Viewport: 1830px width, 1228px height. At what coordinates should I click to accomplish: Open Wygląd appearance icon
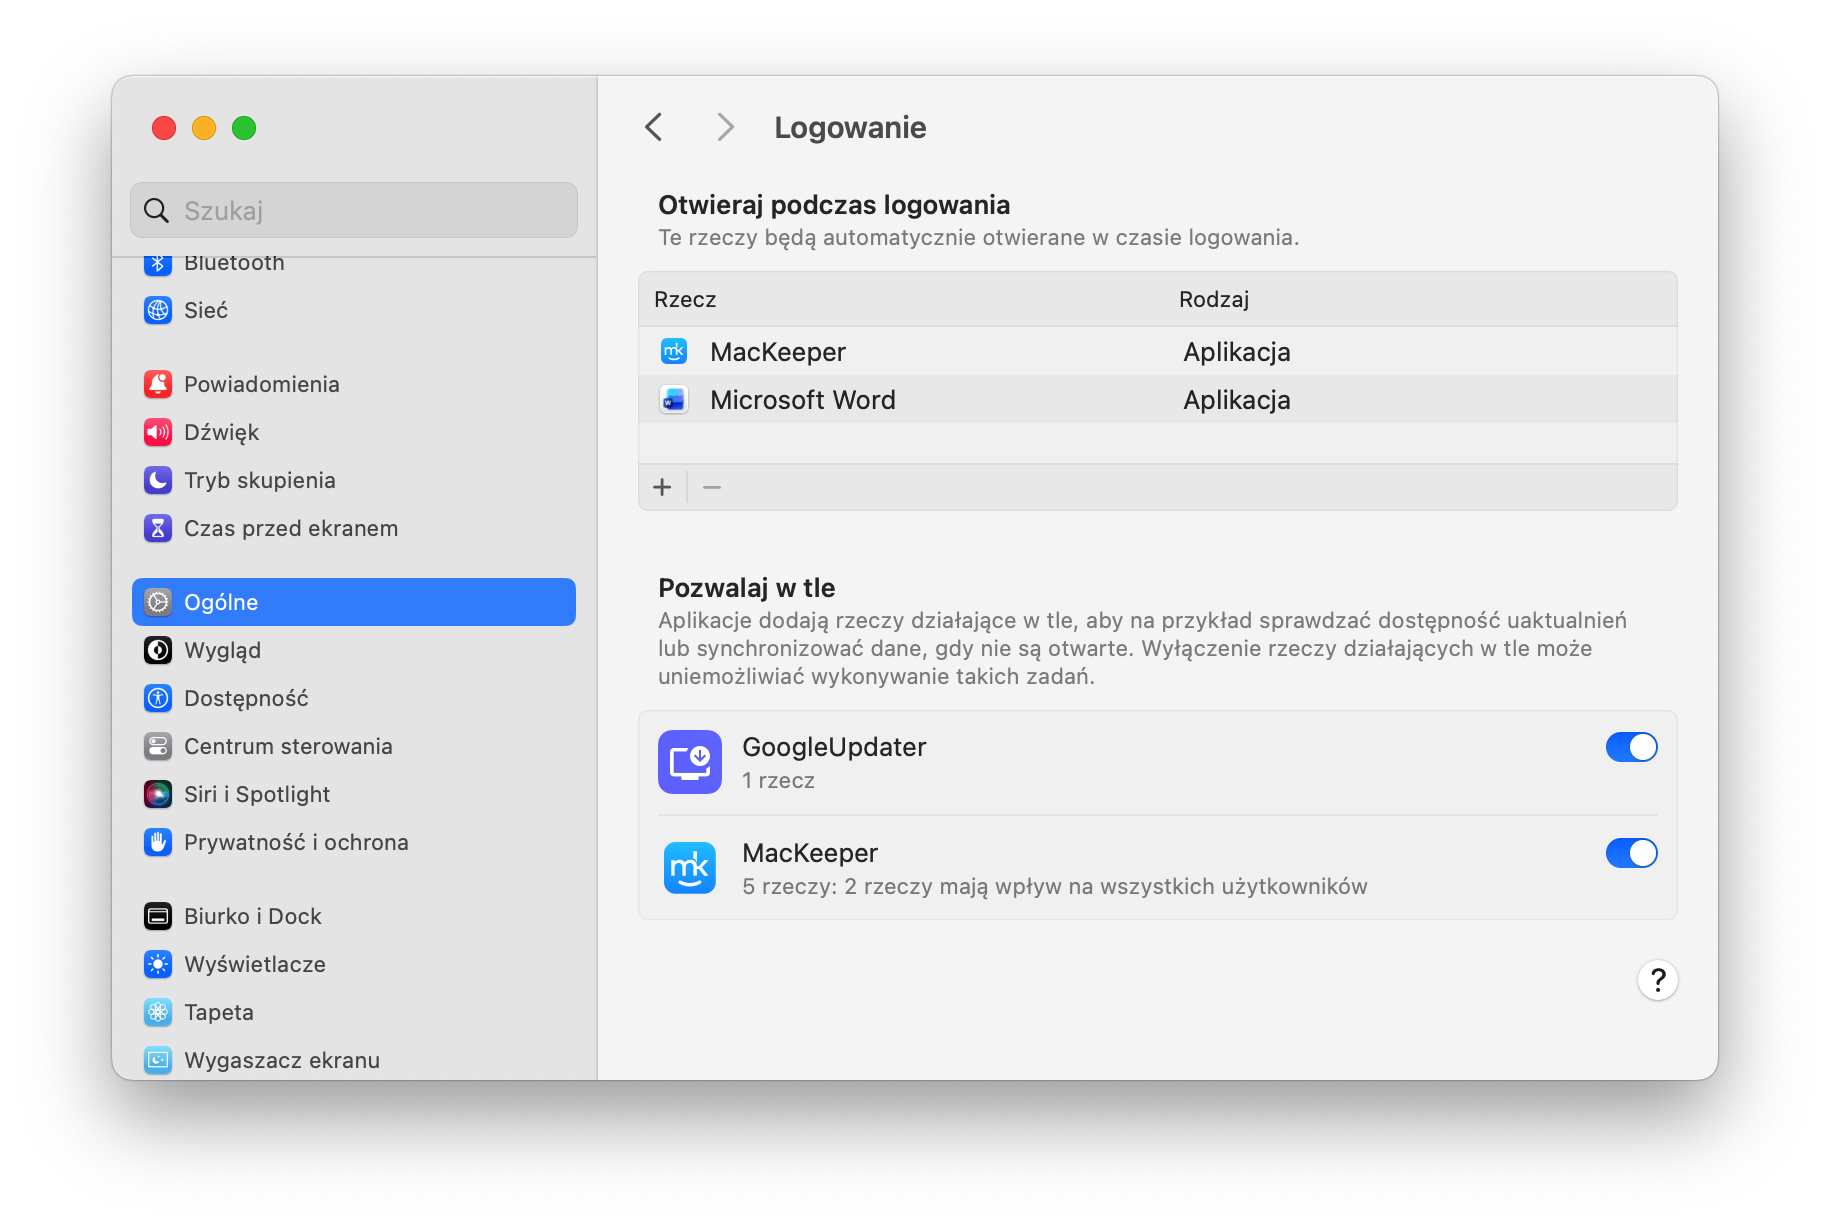[x=158, y=650]
